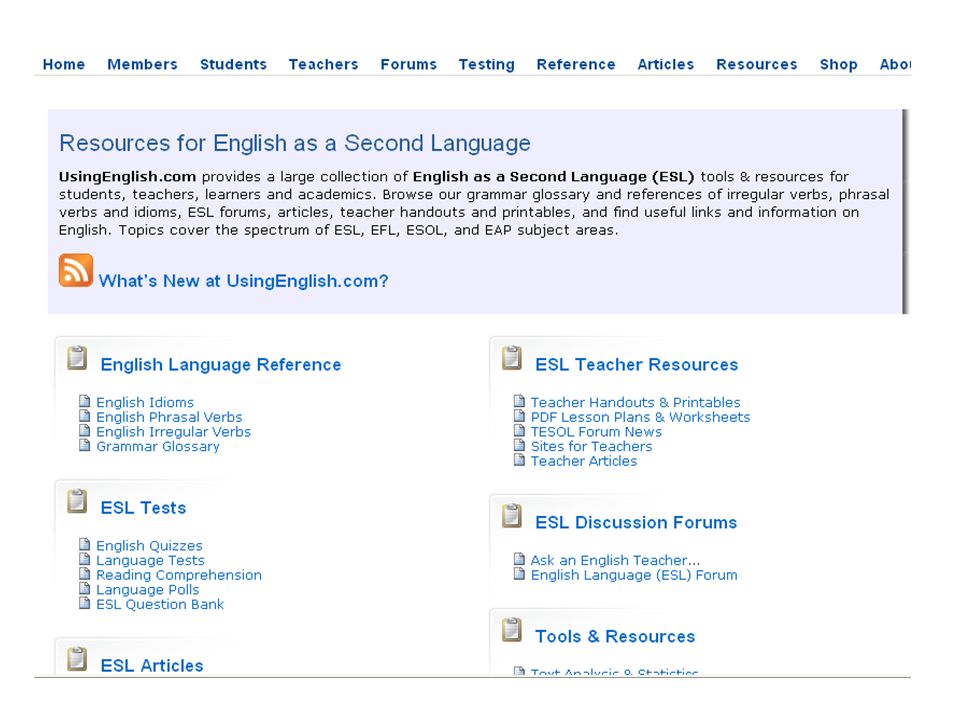Open the Reference menu item
Screen dimensions: 960x720
(x=576, y=64)
